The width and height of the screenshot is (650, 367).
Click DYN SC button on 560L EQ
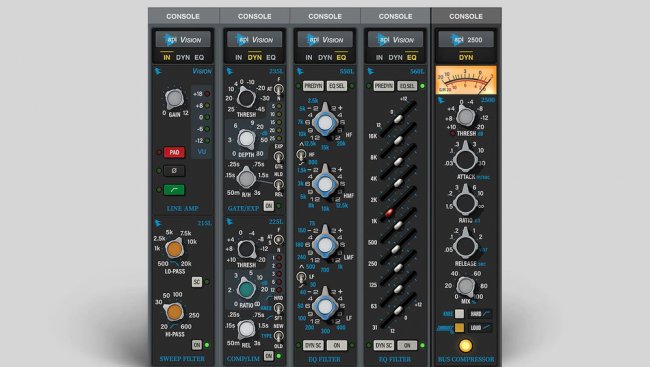383,345
